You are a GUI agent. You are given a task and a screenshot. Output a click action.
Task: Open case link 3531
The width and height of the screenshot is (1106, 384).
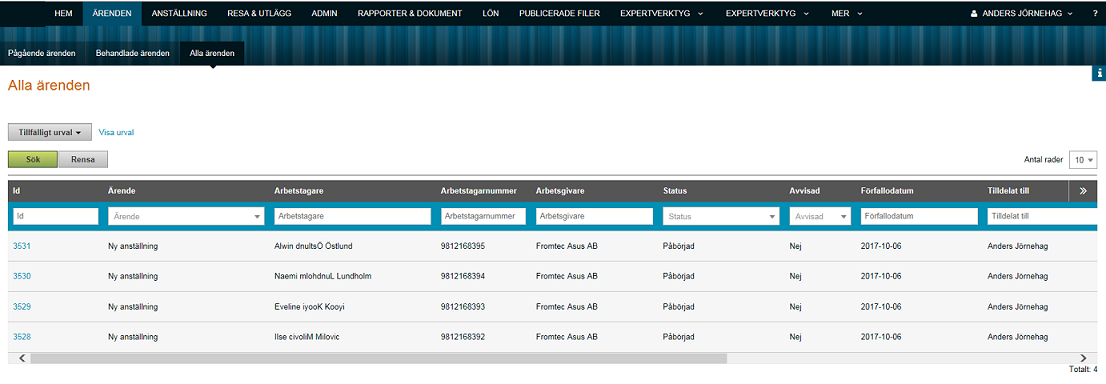pyautogui.click(x=22, y=246)
